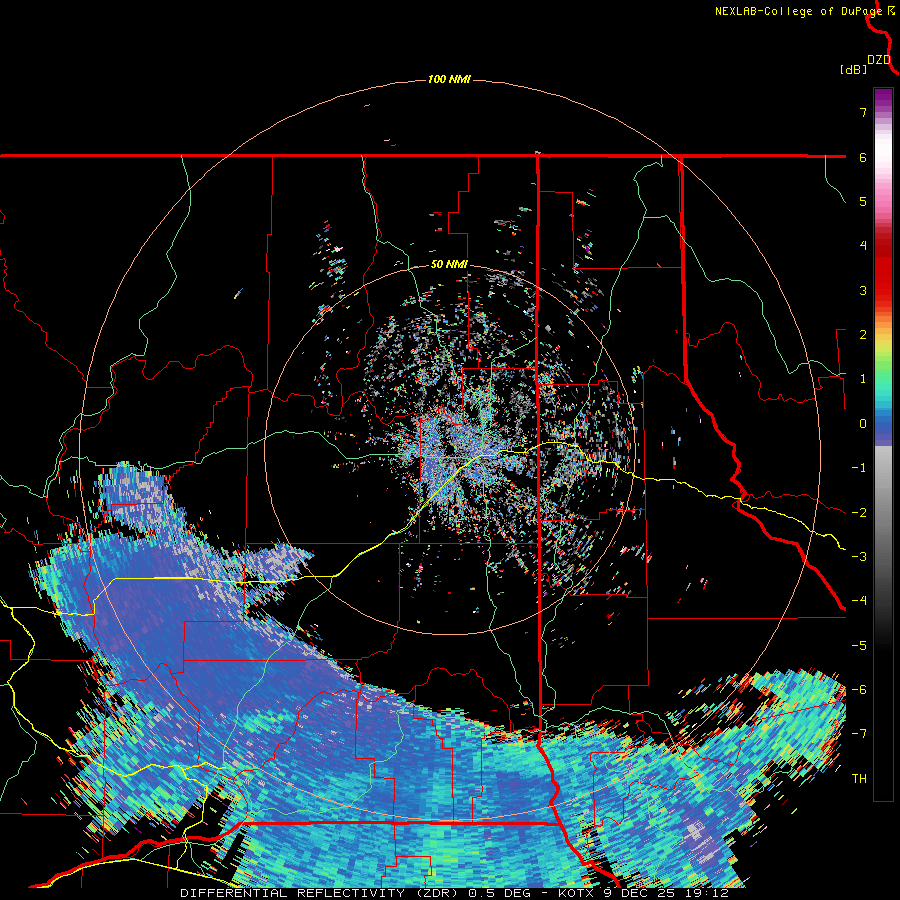Click the 100 NMI range ring label
Viewport: 900px width, 900px height.
[x=449, y=79]
